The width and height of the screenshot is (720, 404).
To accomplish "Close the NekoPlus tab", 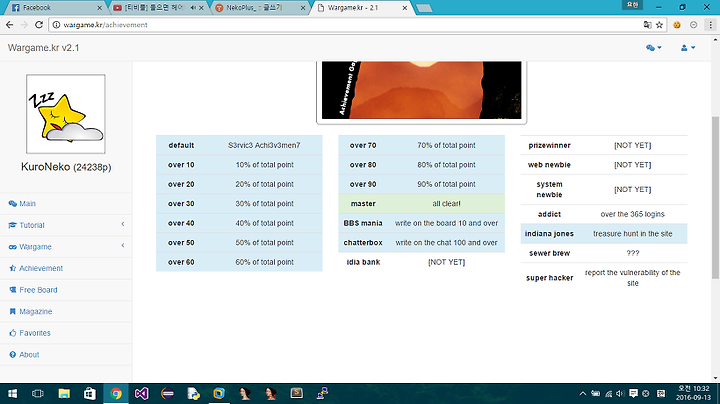I will (x=303, y=8).
